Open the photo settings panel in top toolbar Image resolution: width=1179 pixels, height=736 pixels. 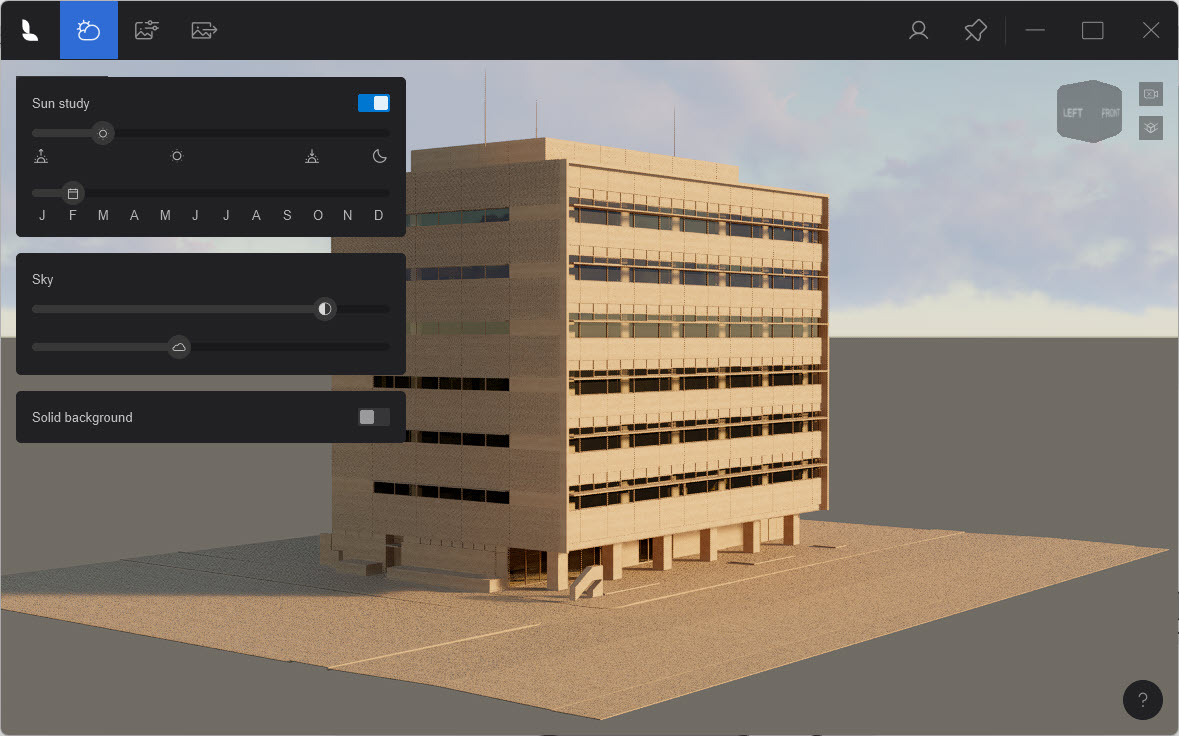pyautogui.click(x=146, y=30)
